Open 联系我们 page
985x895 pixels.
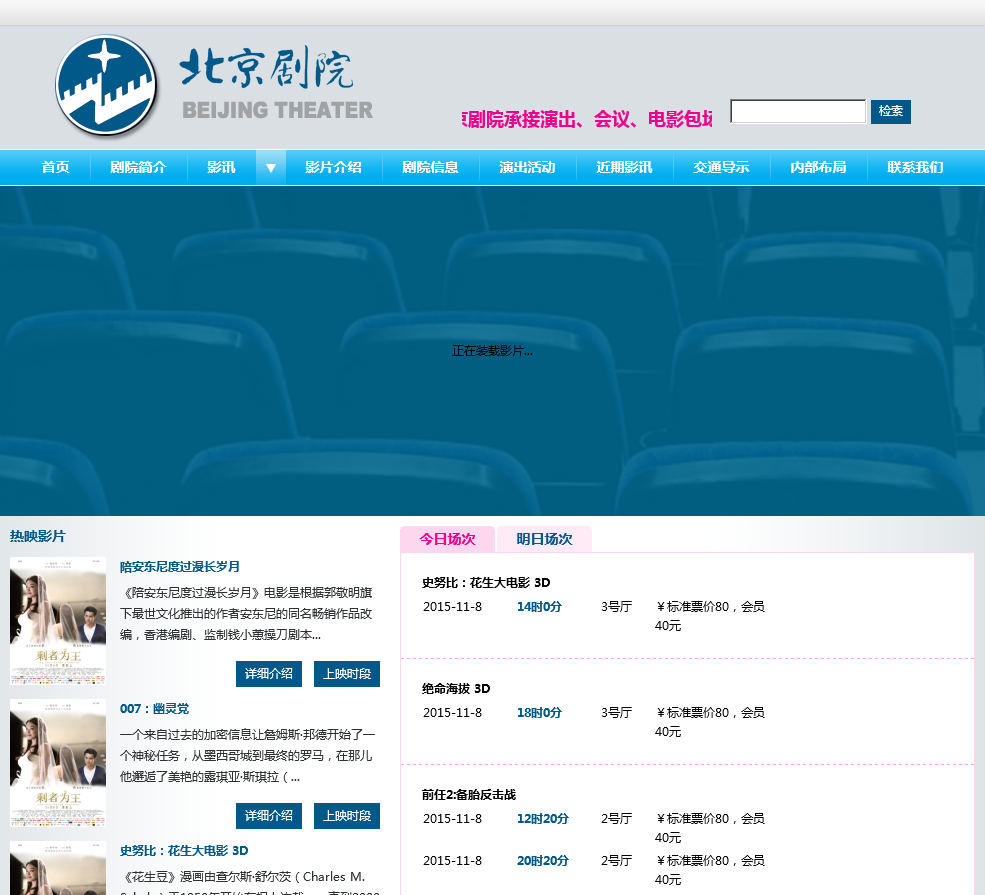click(915, 168)
